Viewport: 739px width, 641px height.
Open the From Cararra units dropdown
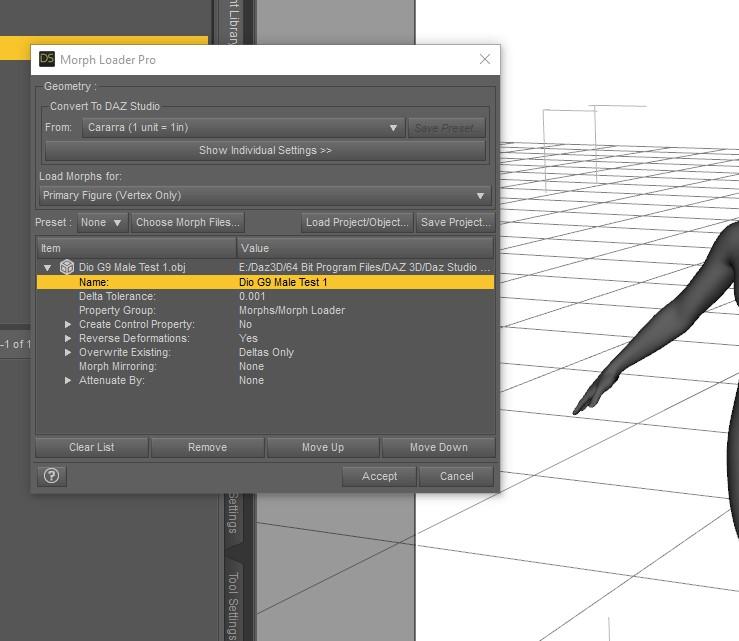243,128
